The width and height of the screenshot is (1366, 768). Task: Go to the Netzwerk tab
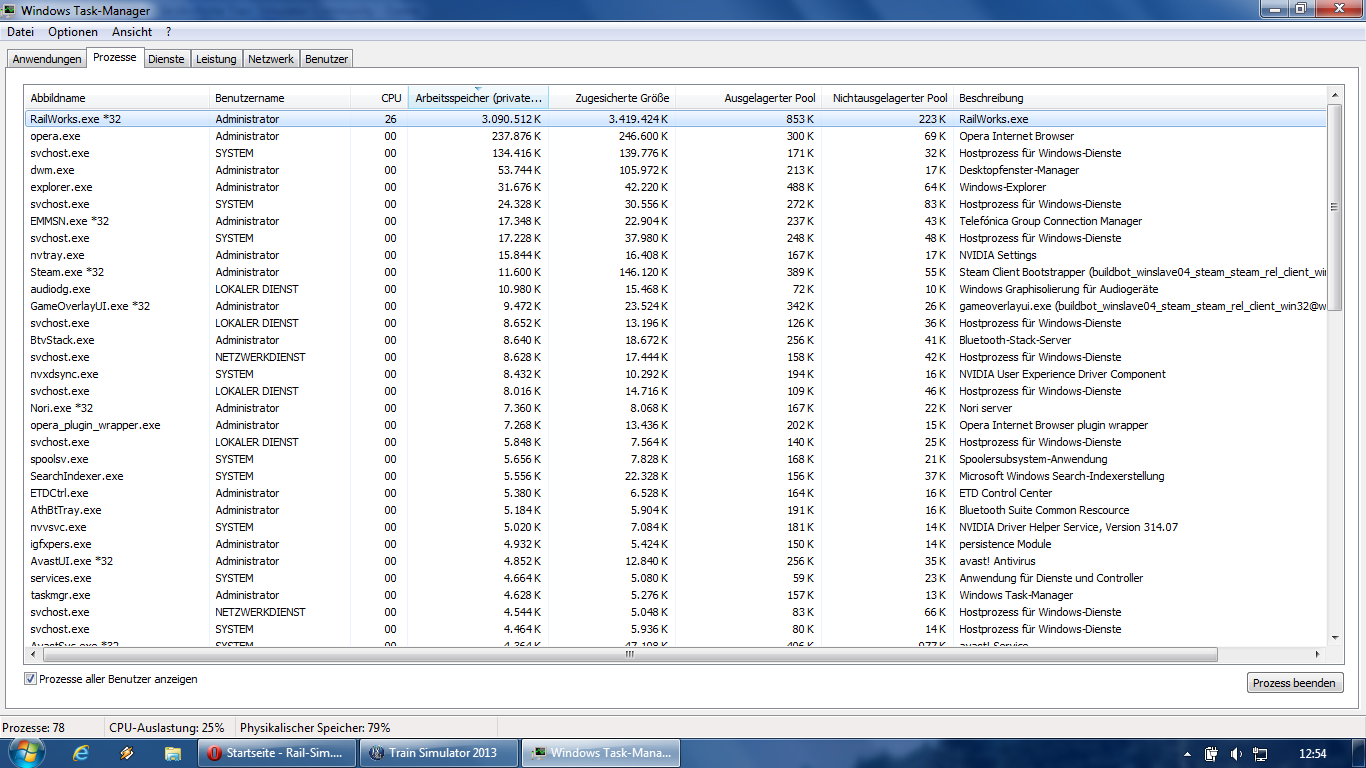point(271,59)
